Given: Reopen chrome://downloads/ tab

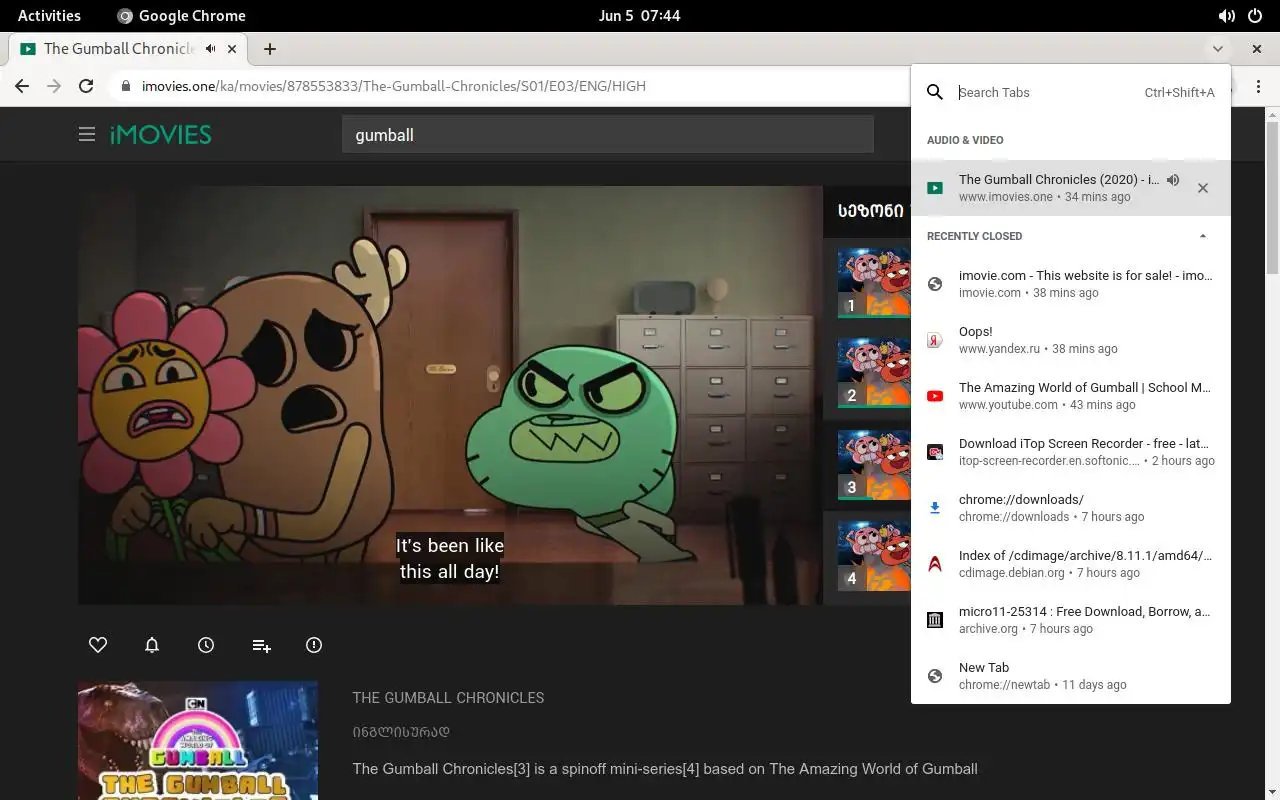Looking at the screenshot, I should point(1071,508).
